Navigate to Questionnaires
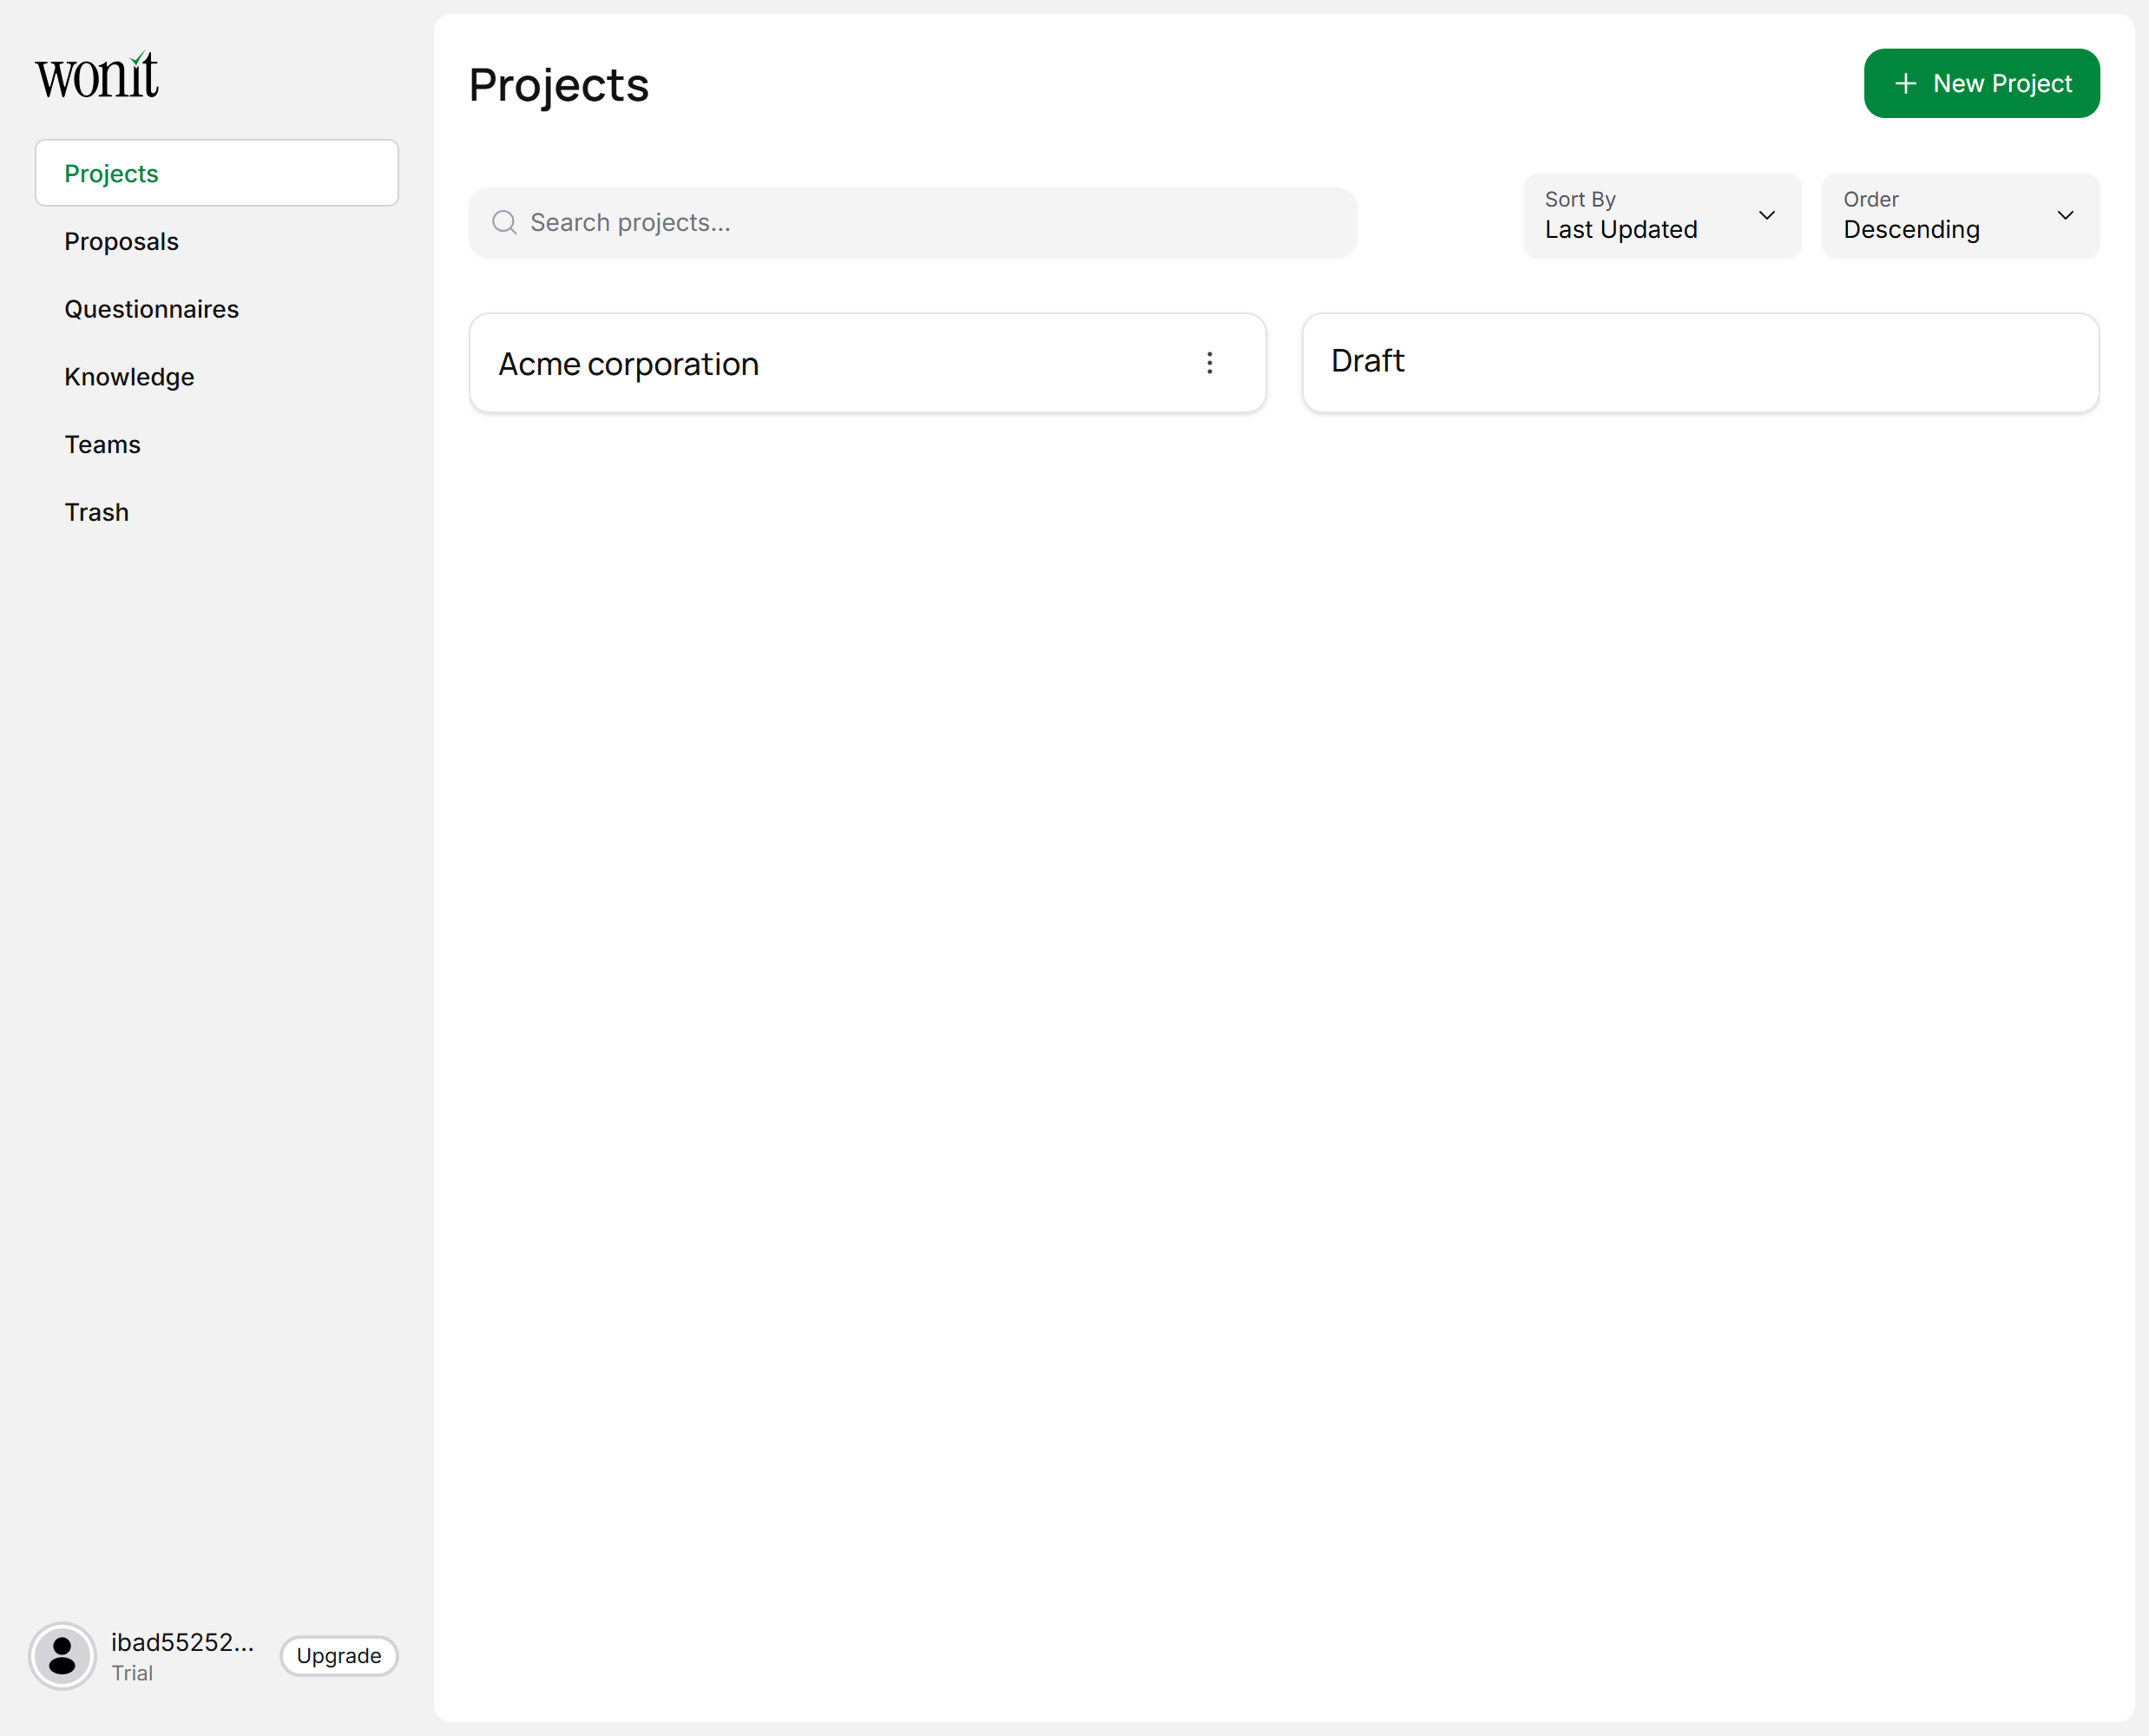2149x1736 pixels. [151, 309]
